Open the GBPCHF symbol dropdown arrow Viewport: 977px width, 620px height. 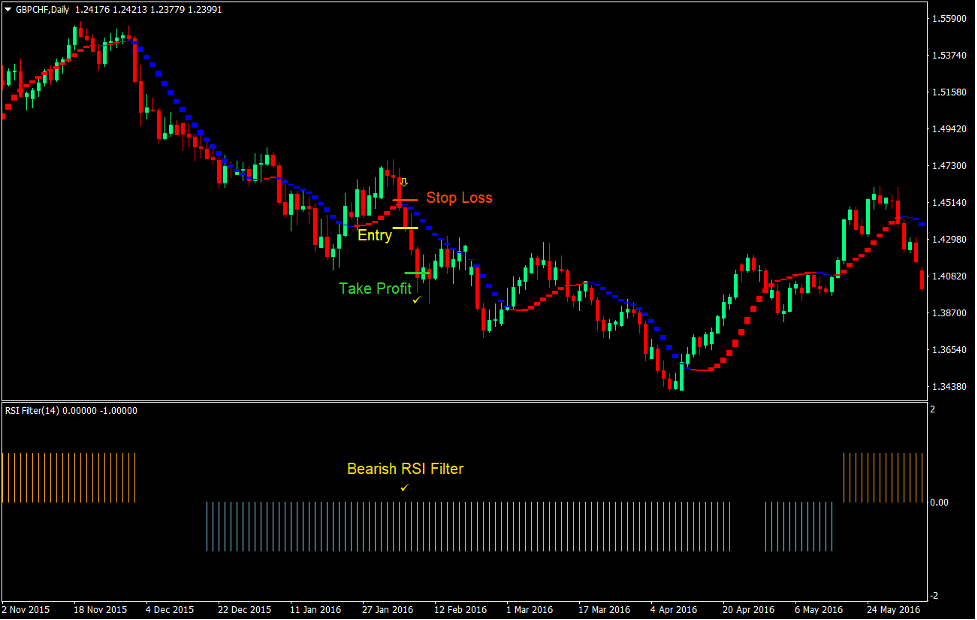tap(8, 7)
